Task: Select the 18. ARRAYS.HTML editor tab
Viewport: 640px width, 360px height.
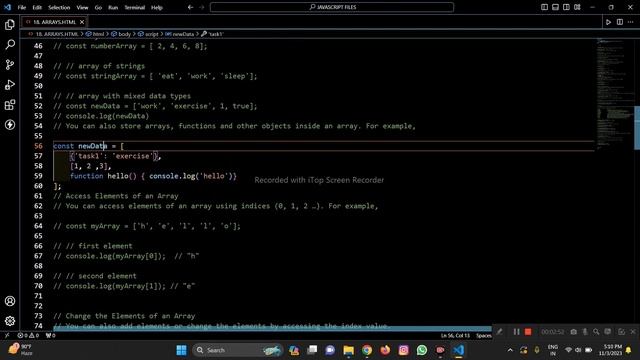Action: [54, 22]
